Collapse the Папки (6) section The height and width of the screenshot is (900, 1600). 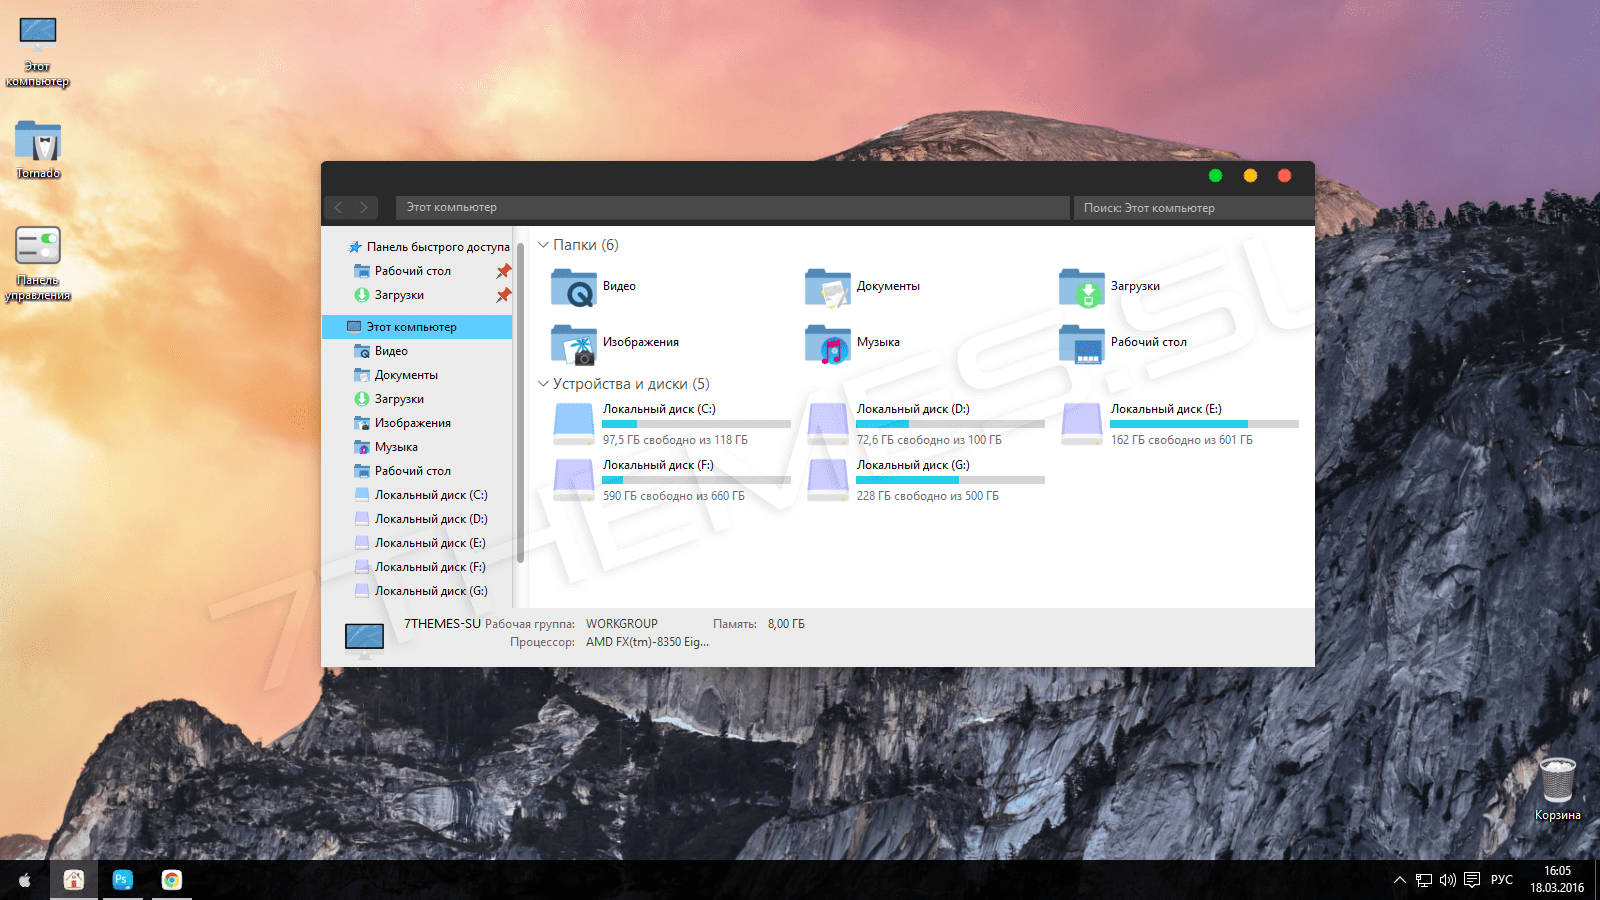click(542, 244)
